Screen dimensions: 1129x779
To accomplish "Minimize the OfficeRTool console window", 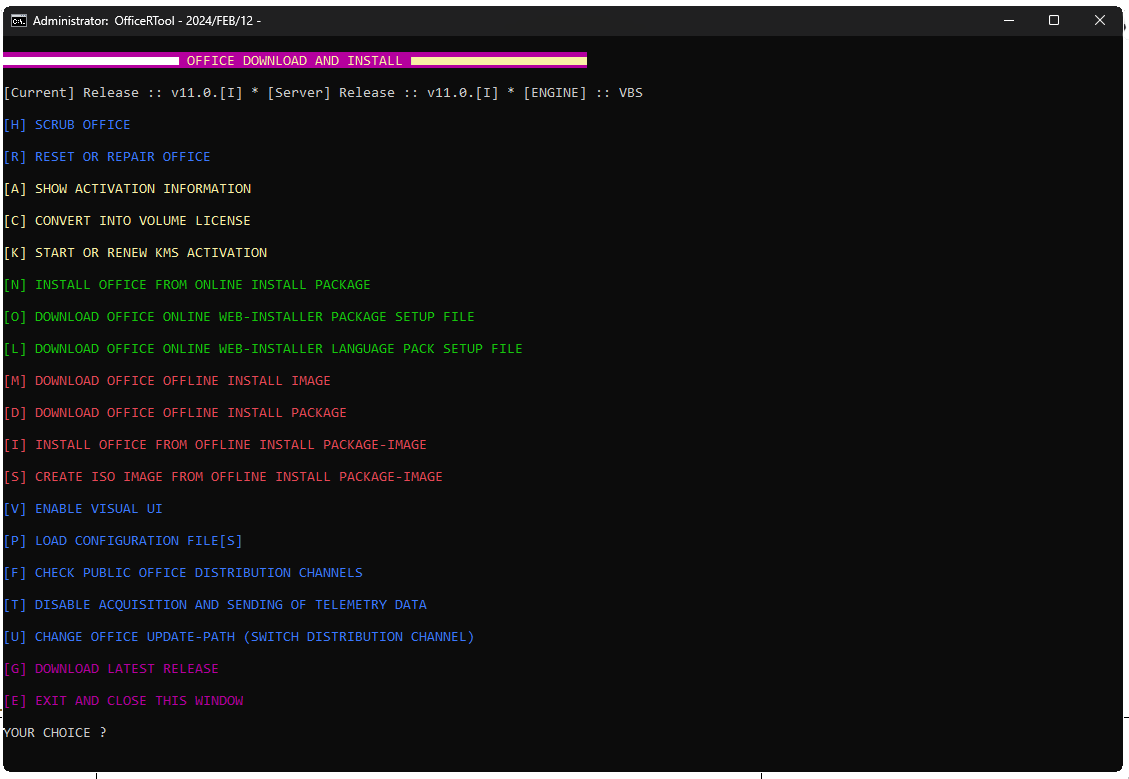I will click(1009, 20).
